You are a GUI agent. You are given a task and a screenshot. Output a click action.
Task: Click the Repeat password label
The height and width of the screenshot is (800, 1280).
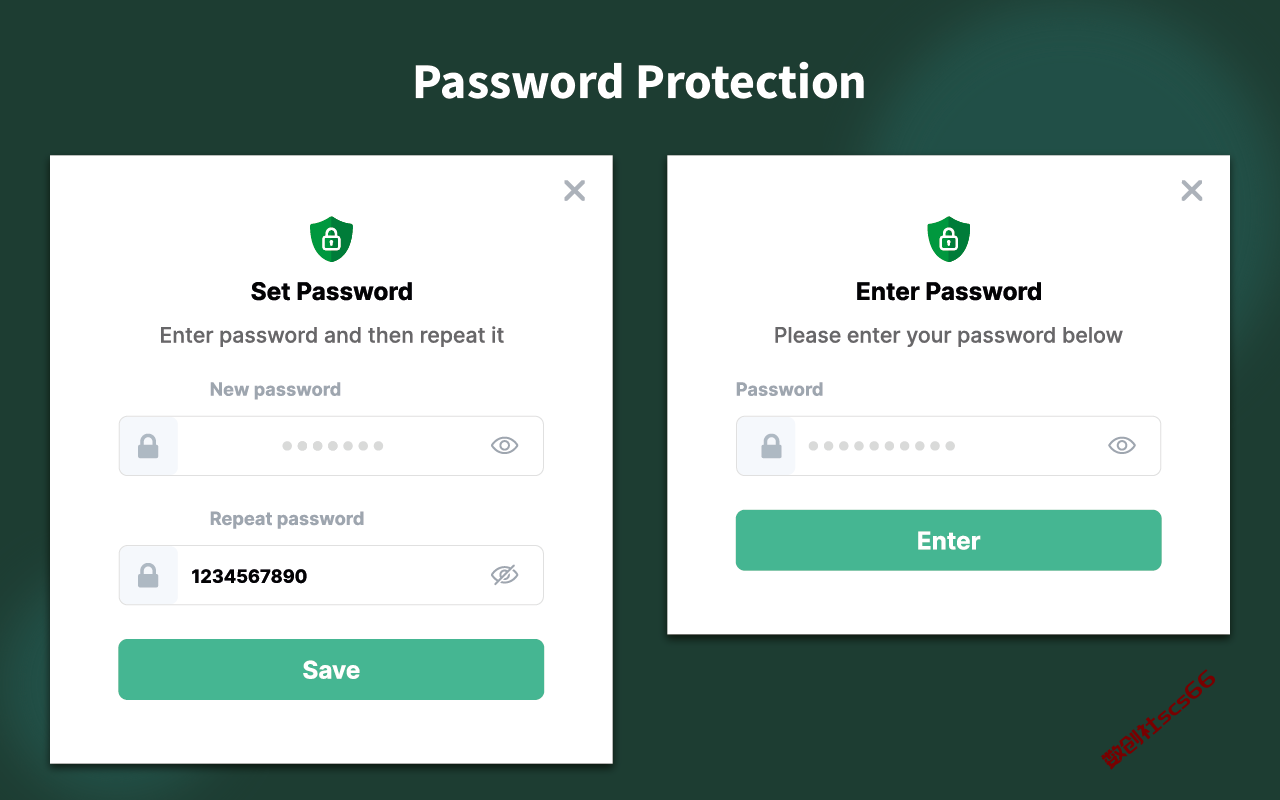[x=287, y=519]
